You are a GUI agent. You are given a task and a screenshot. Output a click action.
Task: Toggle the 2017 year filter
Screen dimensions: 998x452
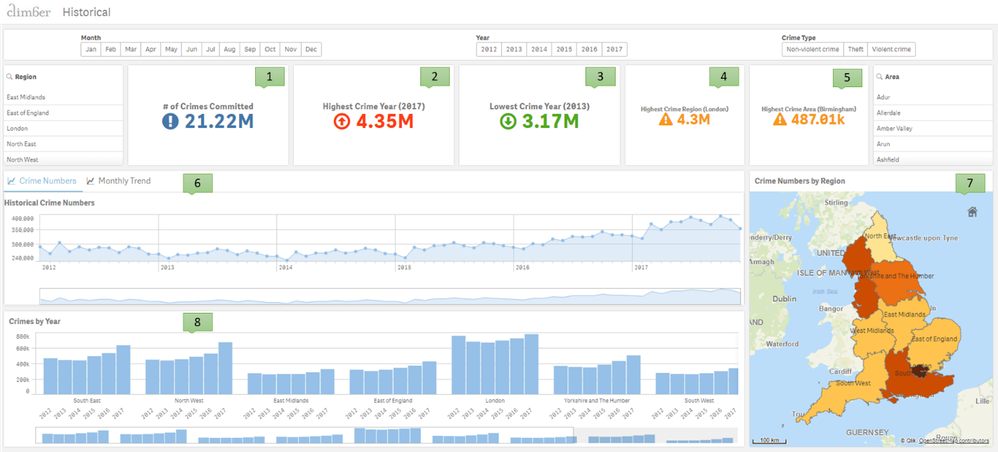614,49
